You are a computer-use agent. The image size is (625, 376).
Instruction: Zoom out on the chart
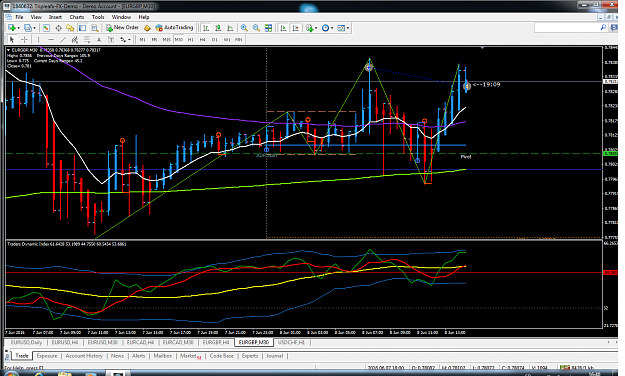pos(256,28)
